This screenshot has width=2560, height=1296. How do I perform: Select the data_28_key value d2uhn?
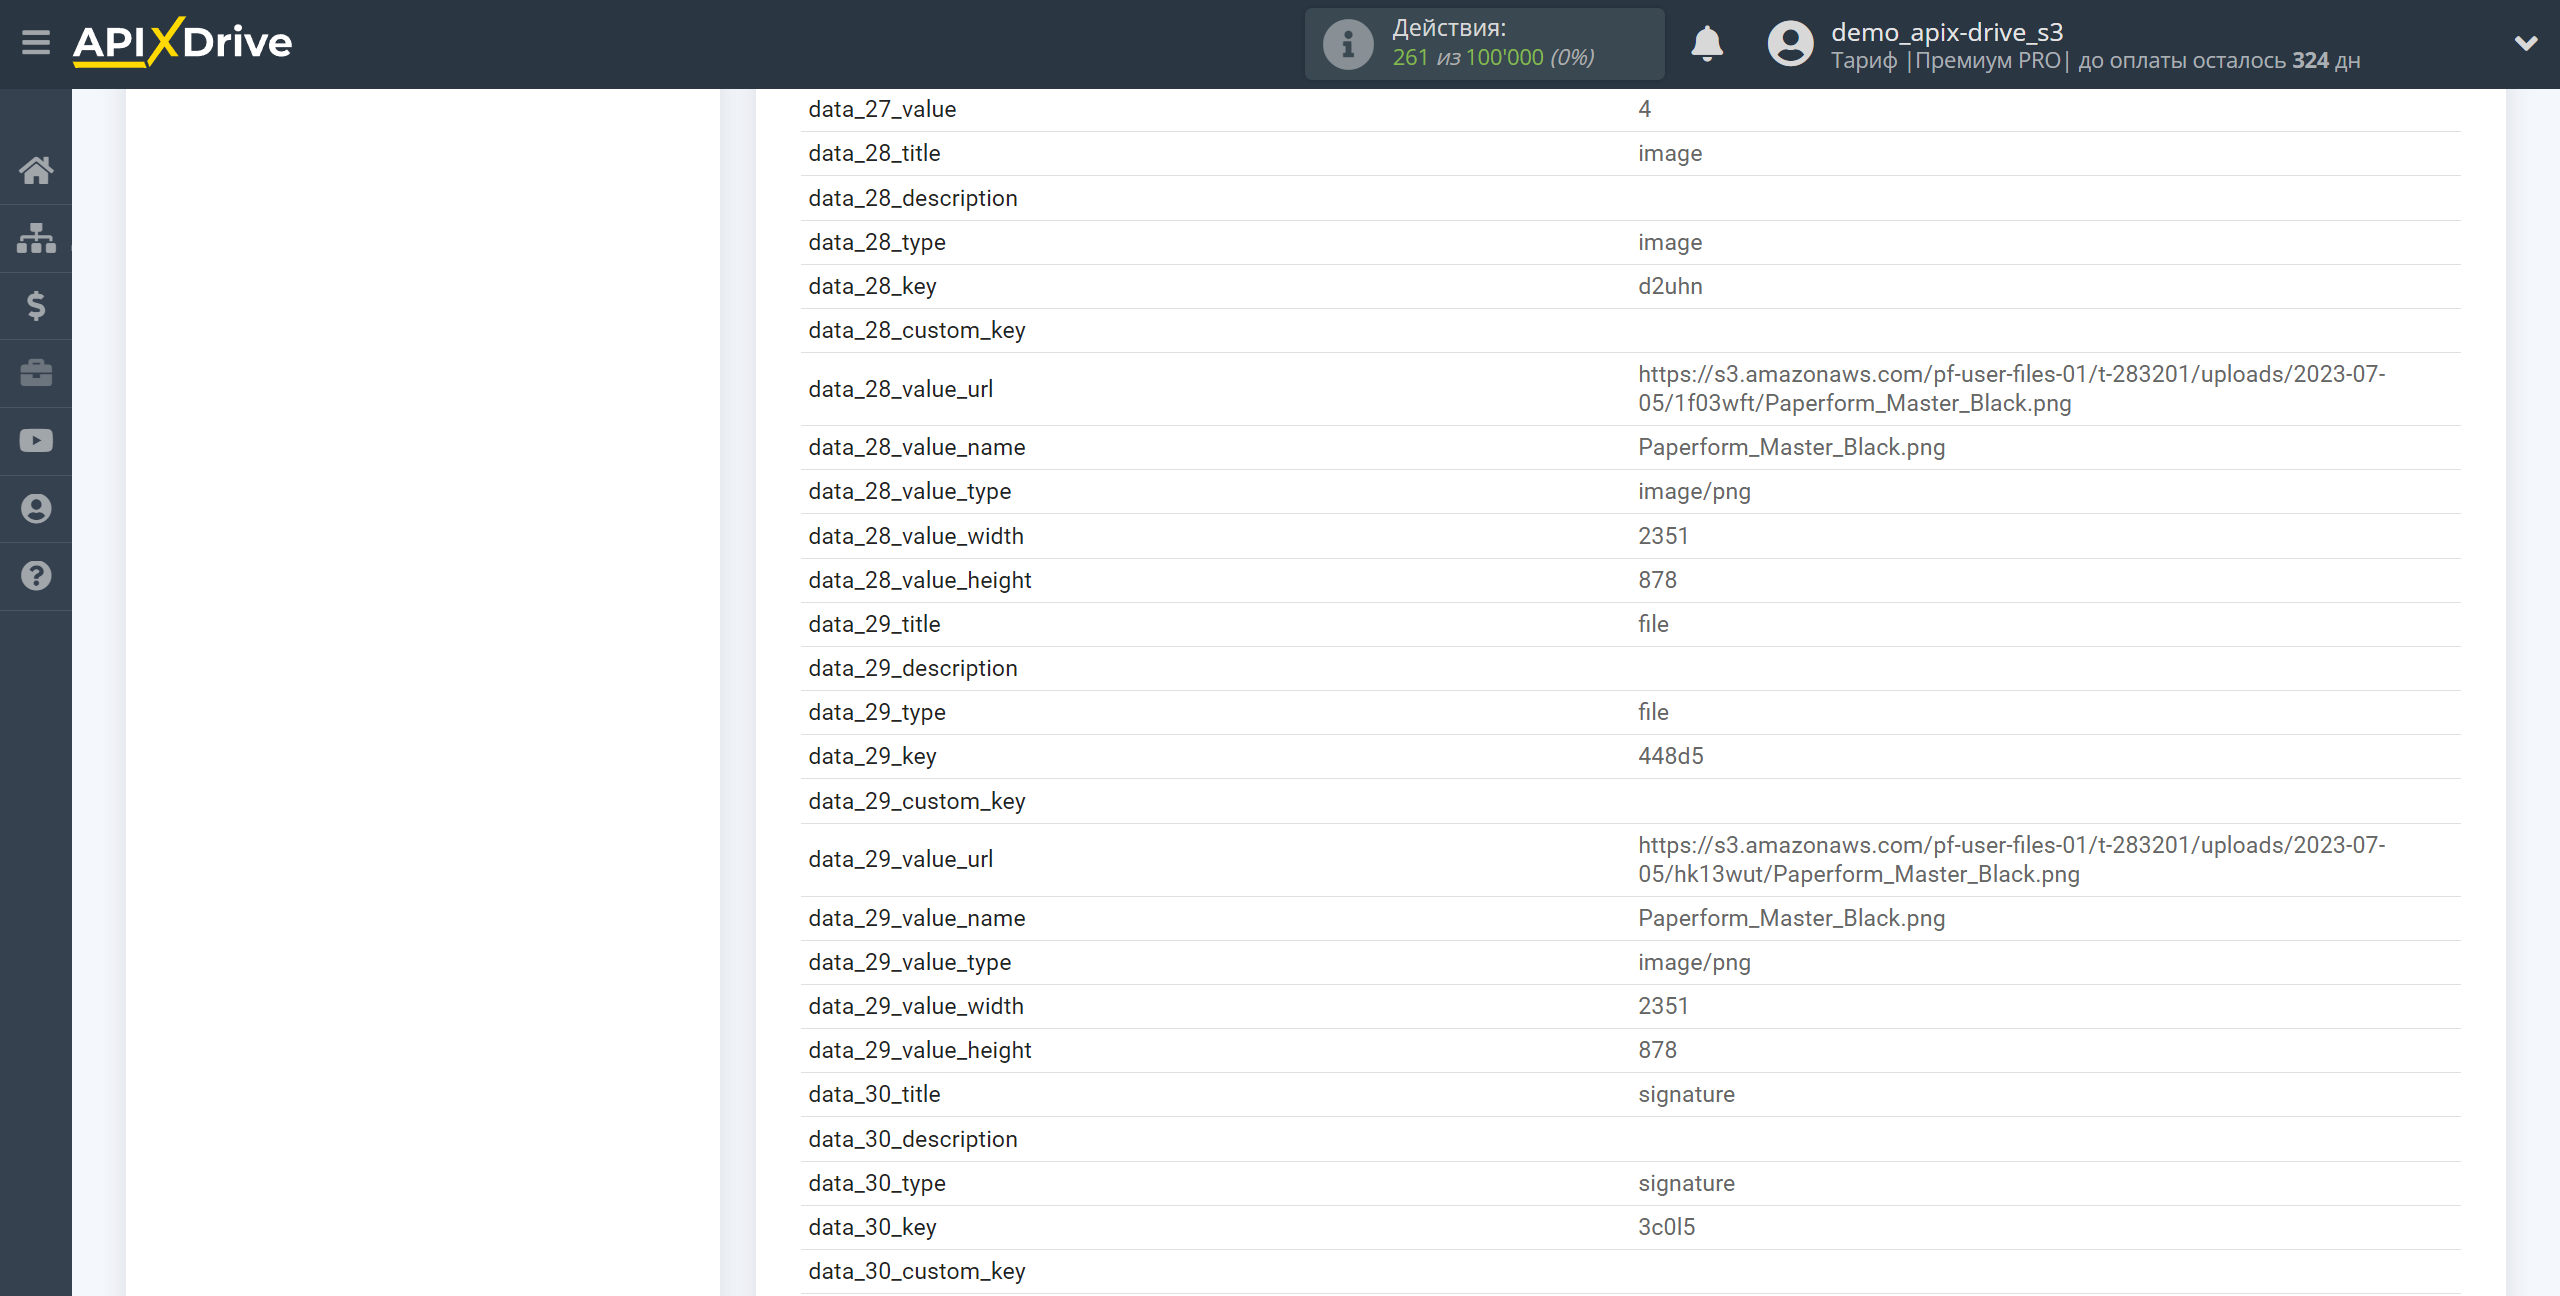[1670, 287]
